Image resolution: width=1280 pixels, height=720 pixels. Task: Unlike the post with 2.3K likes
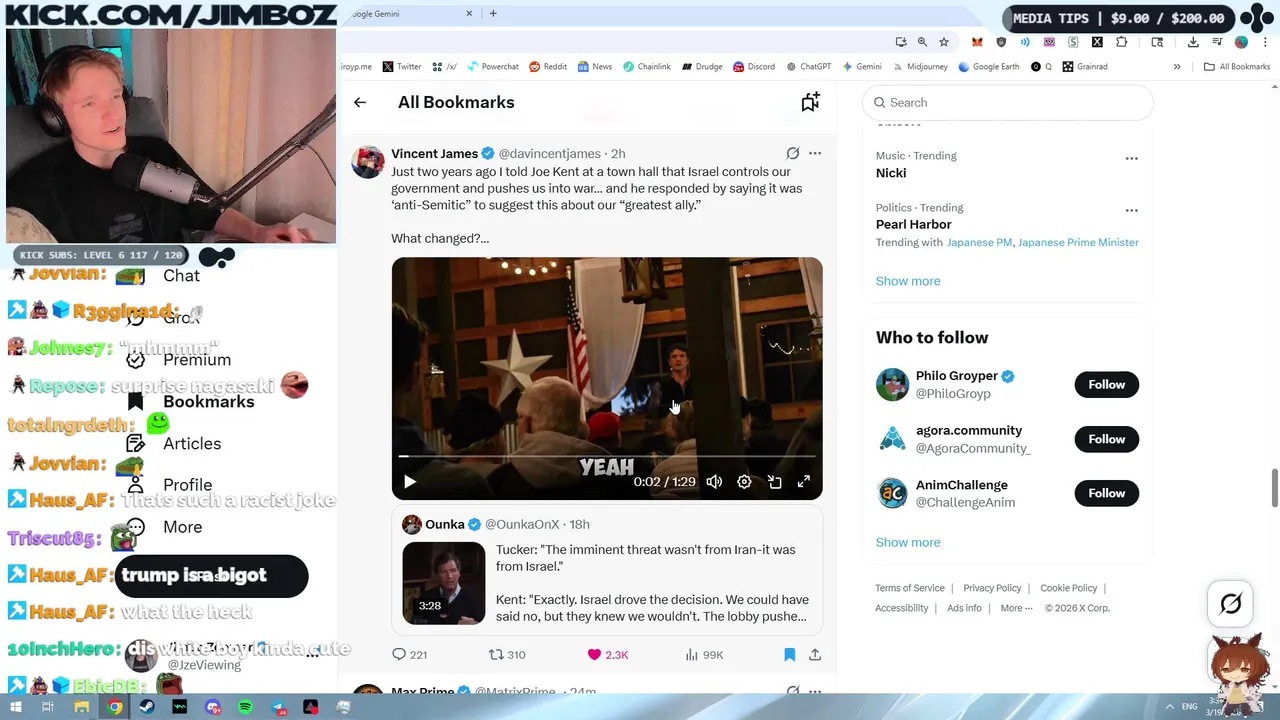[x=608, y=654]
